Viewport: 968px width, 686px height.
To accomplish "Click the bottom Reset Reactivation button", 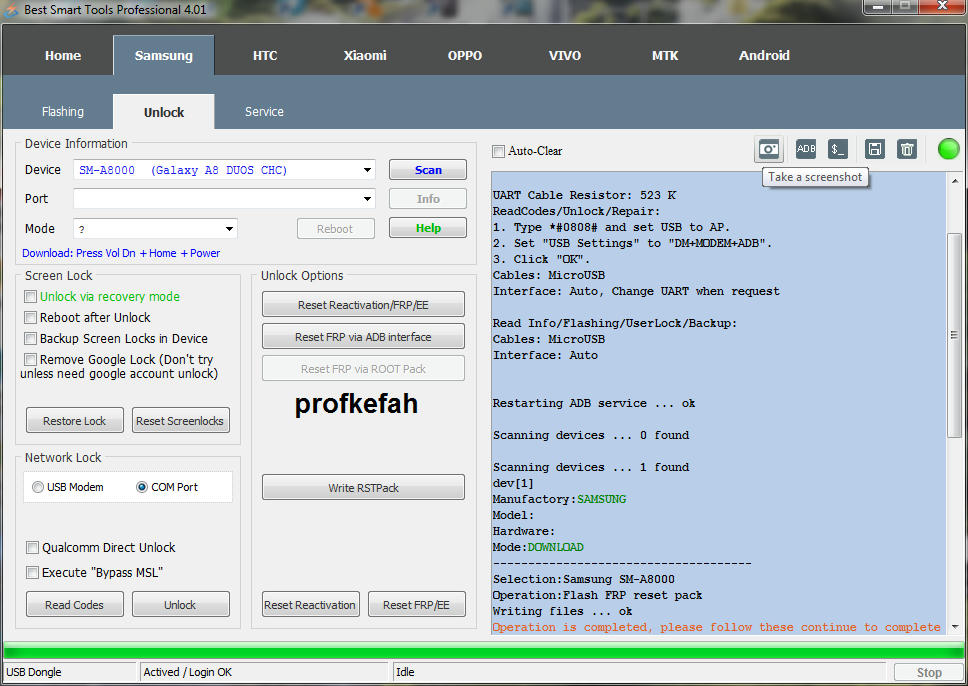I will (x=310, y=605).
